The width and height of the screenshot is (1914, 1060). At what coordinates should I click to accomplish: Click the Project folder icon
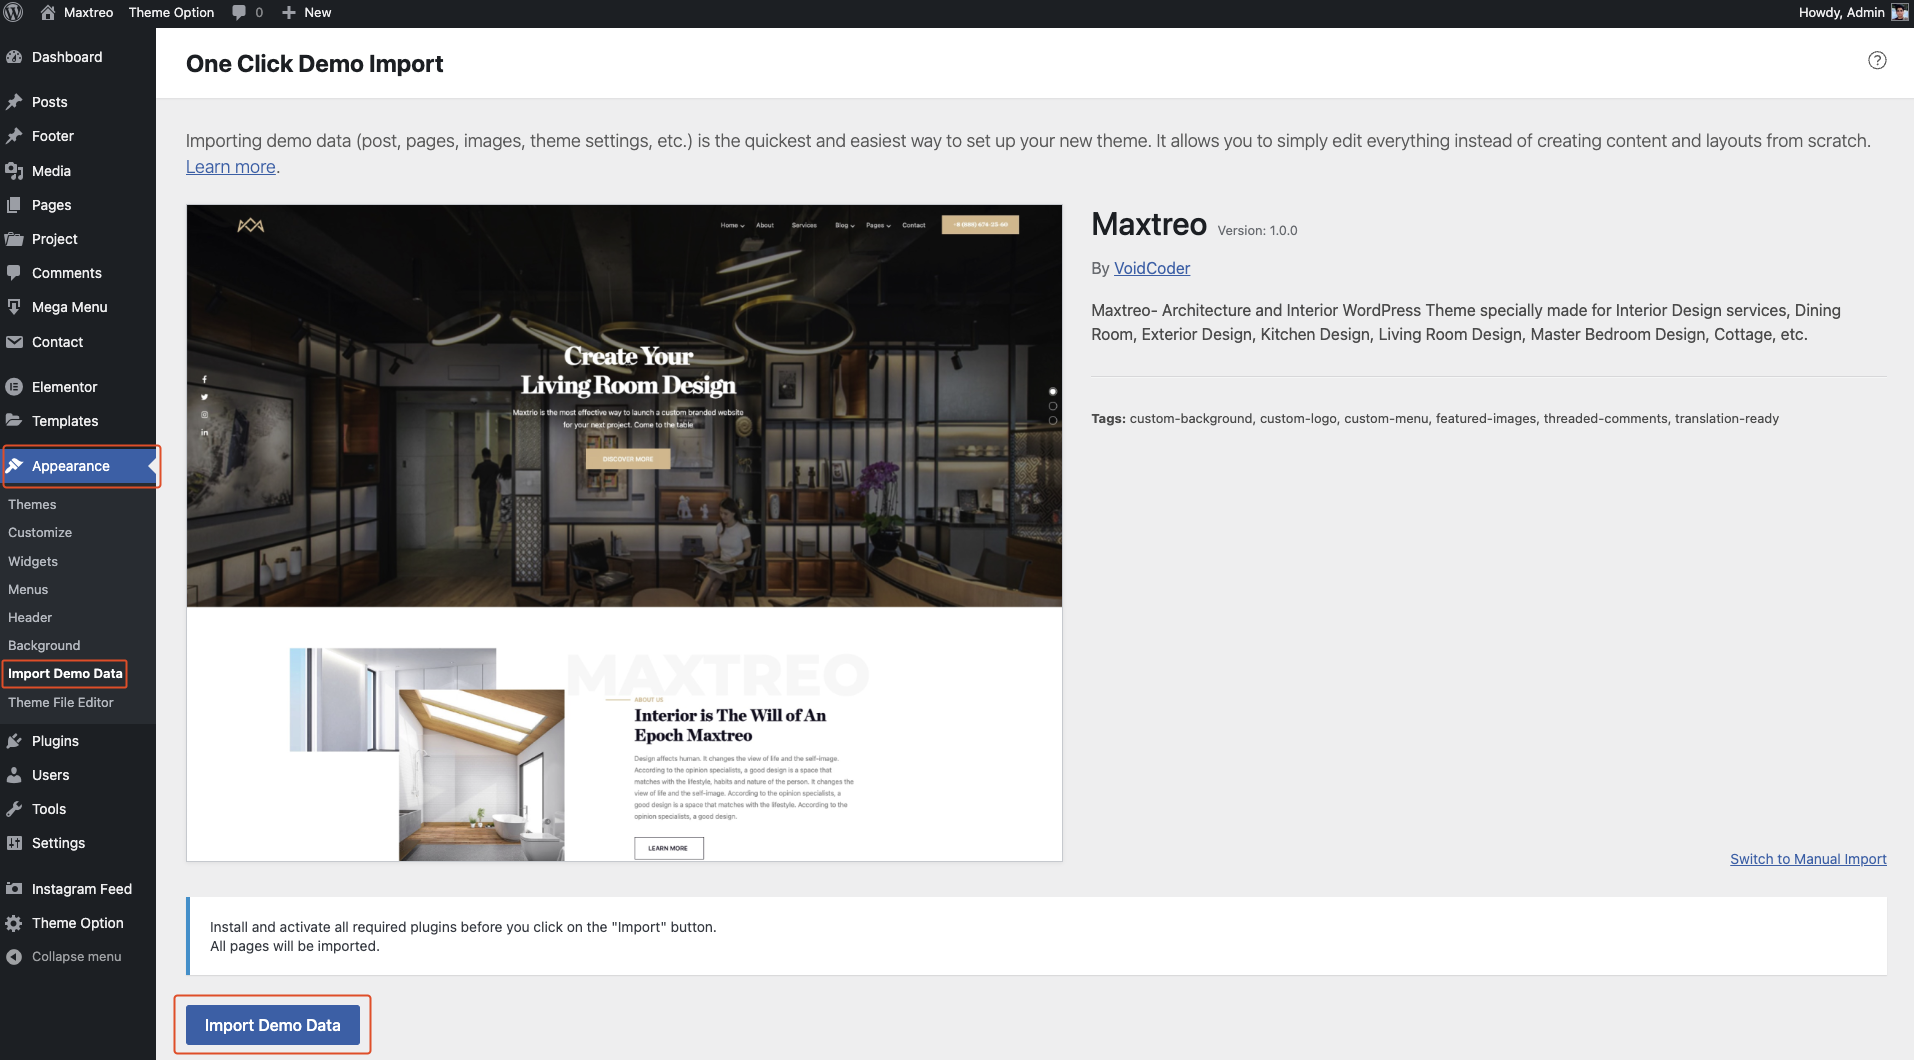(x=14, y=239)
